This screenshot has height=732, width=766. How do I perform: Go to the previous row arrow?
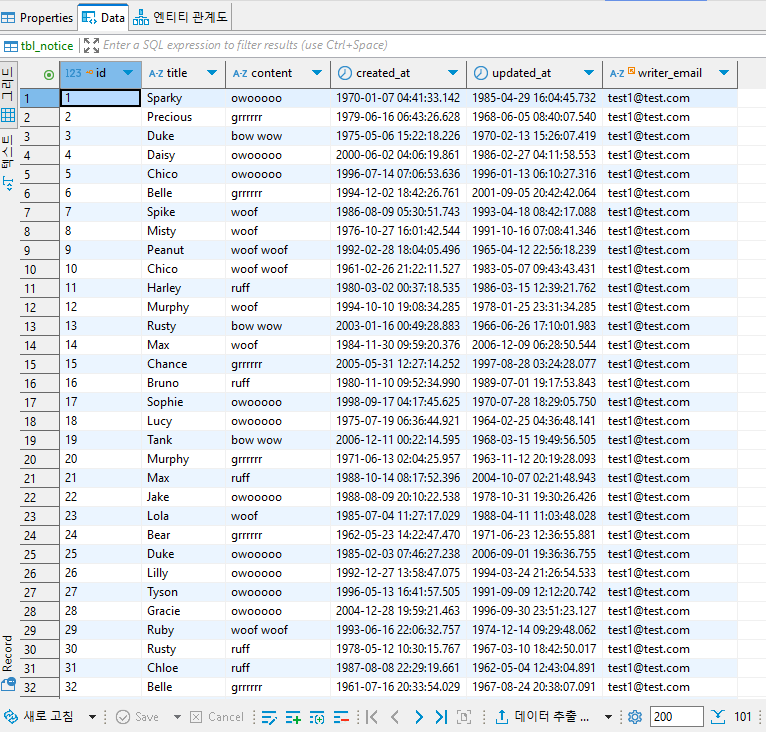[x=395, y=717]
